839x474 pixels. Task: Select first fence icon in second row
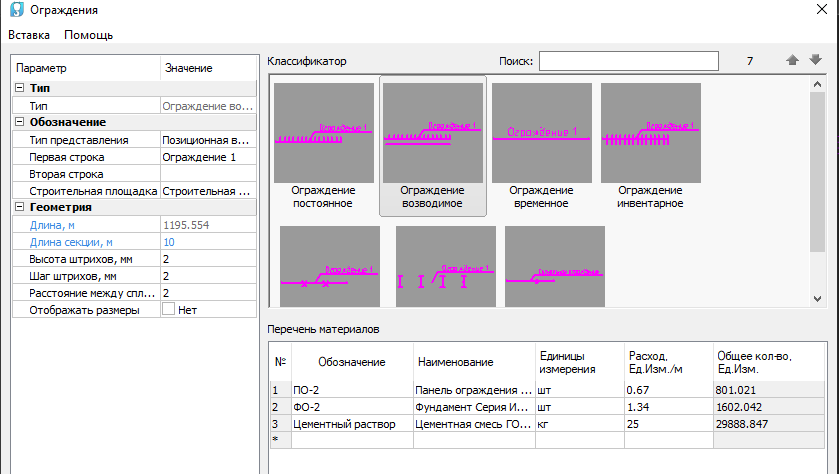tap(330, 268)
